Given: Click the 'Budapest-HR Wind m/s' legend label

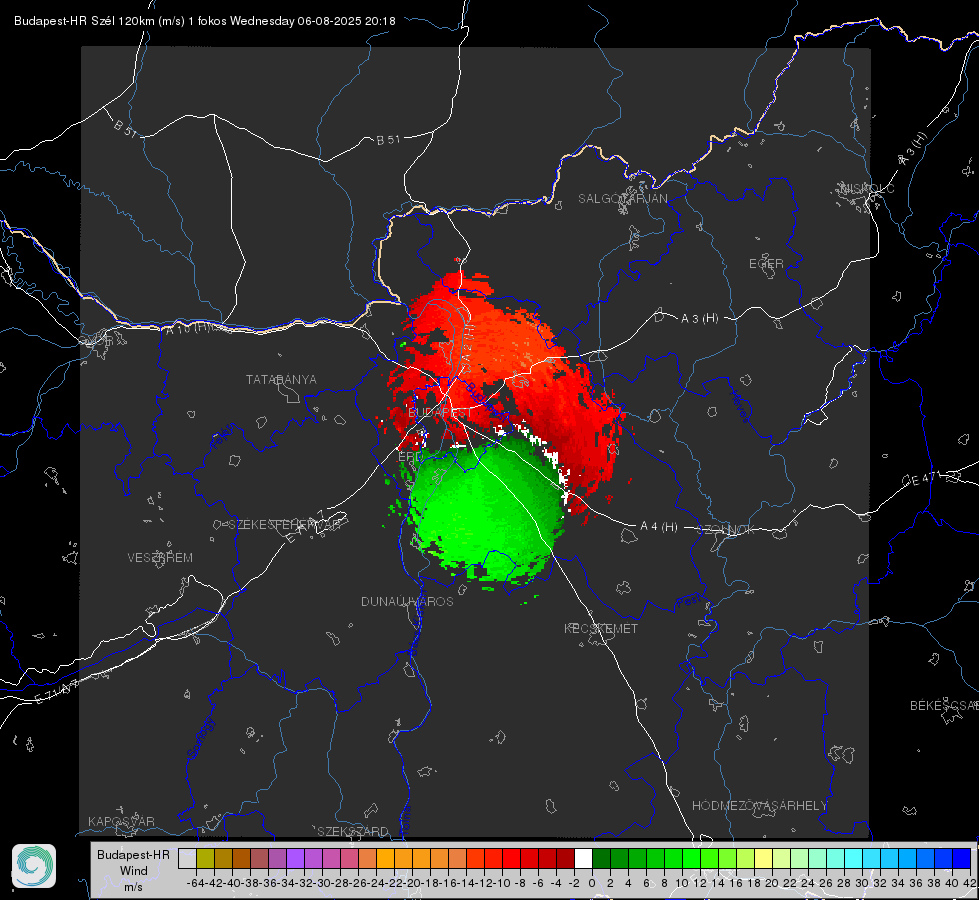Looking at the screenshot, I should click(133, 870).
